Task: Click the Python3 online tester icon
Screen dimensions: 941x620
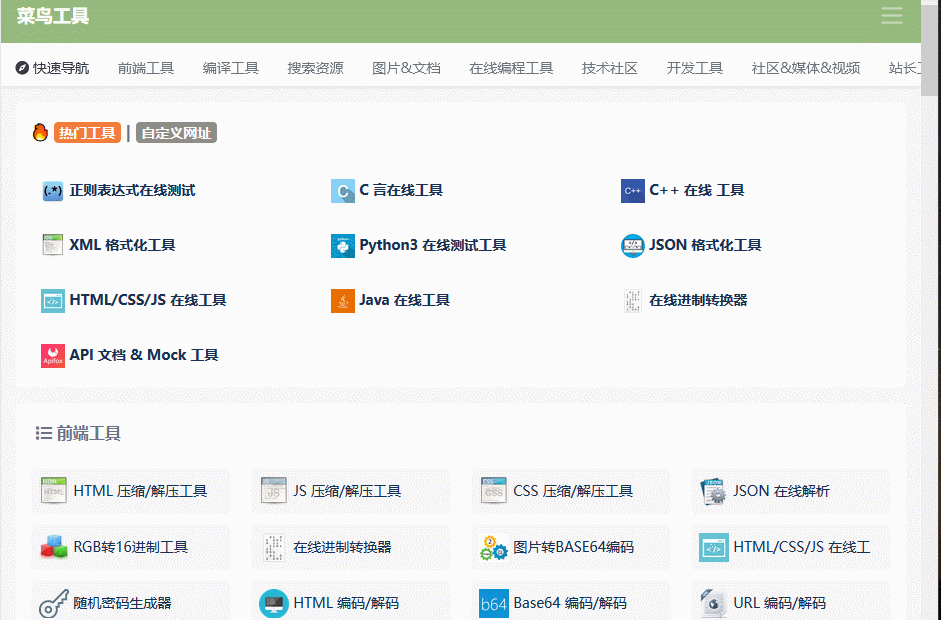Action: 343,246
